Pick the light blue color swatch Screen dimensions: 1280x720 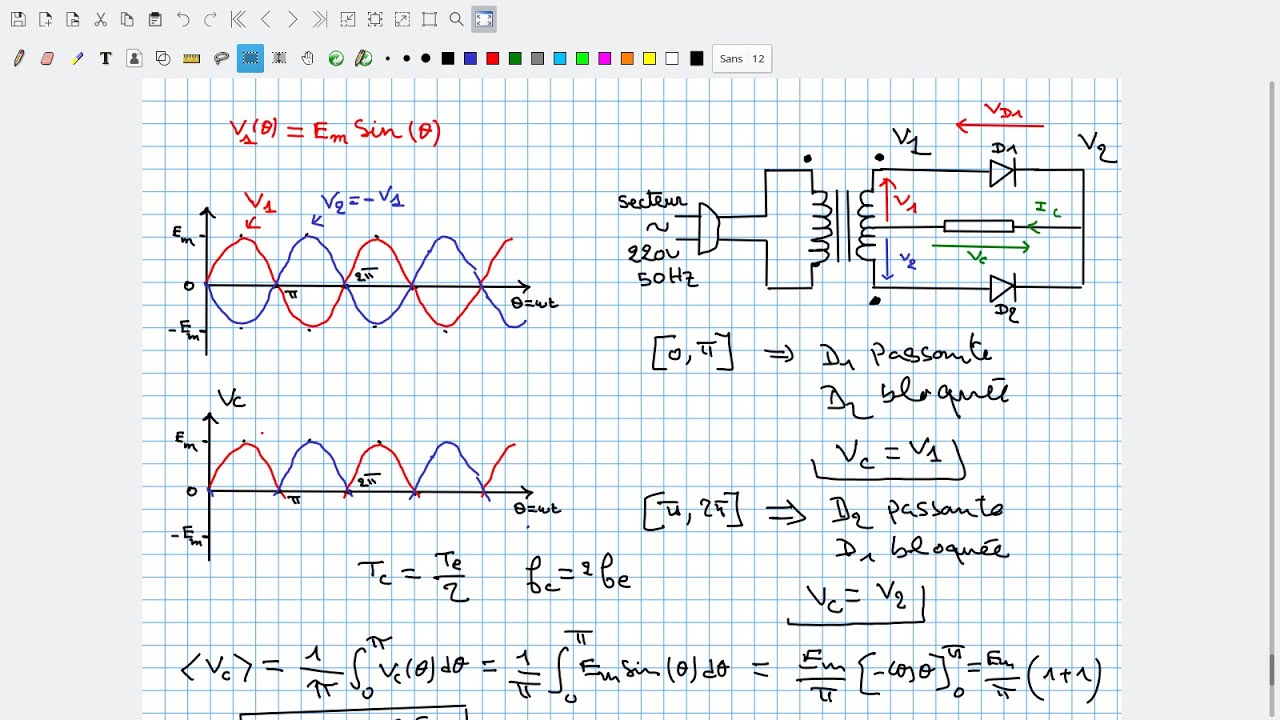pos(560,59)
